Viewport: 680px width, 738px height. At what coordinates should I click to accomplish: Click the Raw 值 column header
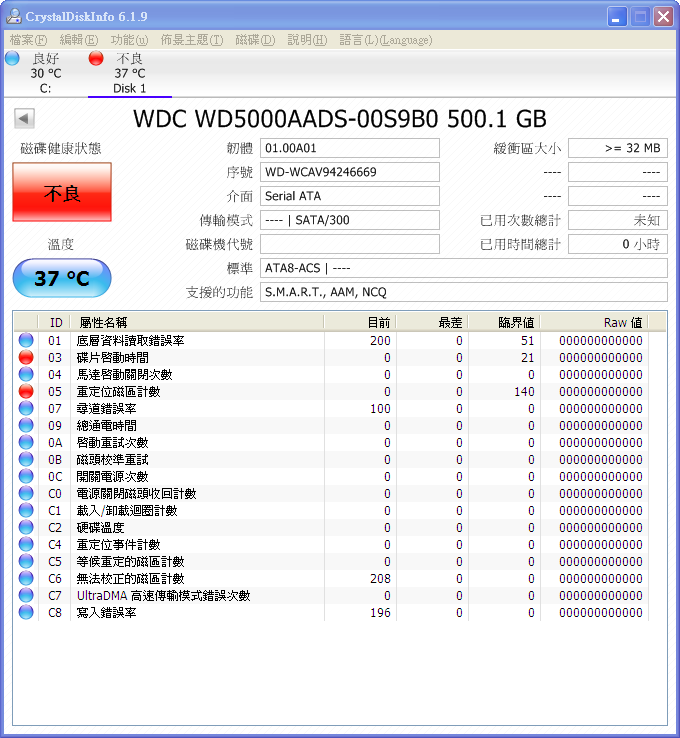pyautogui.click(x=594, y=322)
